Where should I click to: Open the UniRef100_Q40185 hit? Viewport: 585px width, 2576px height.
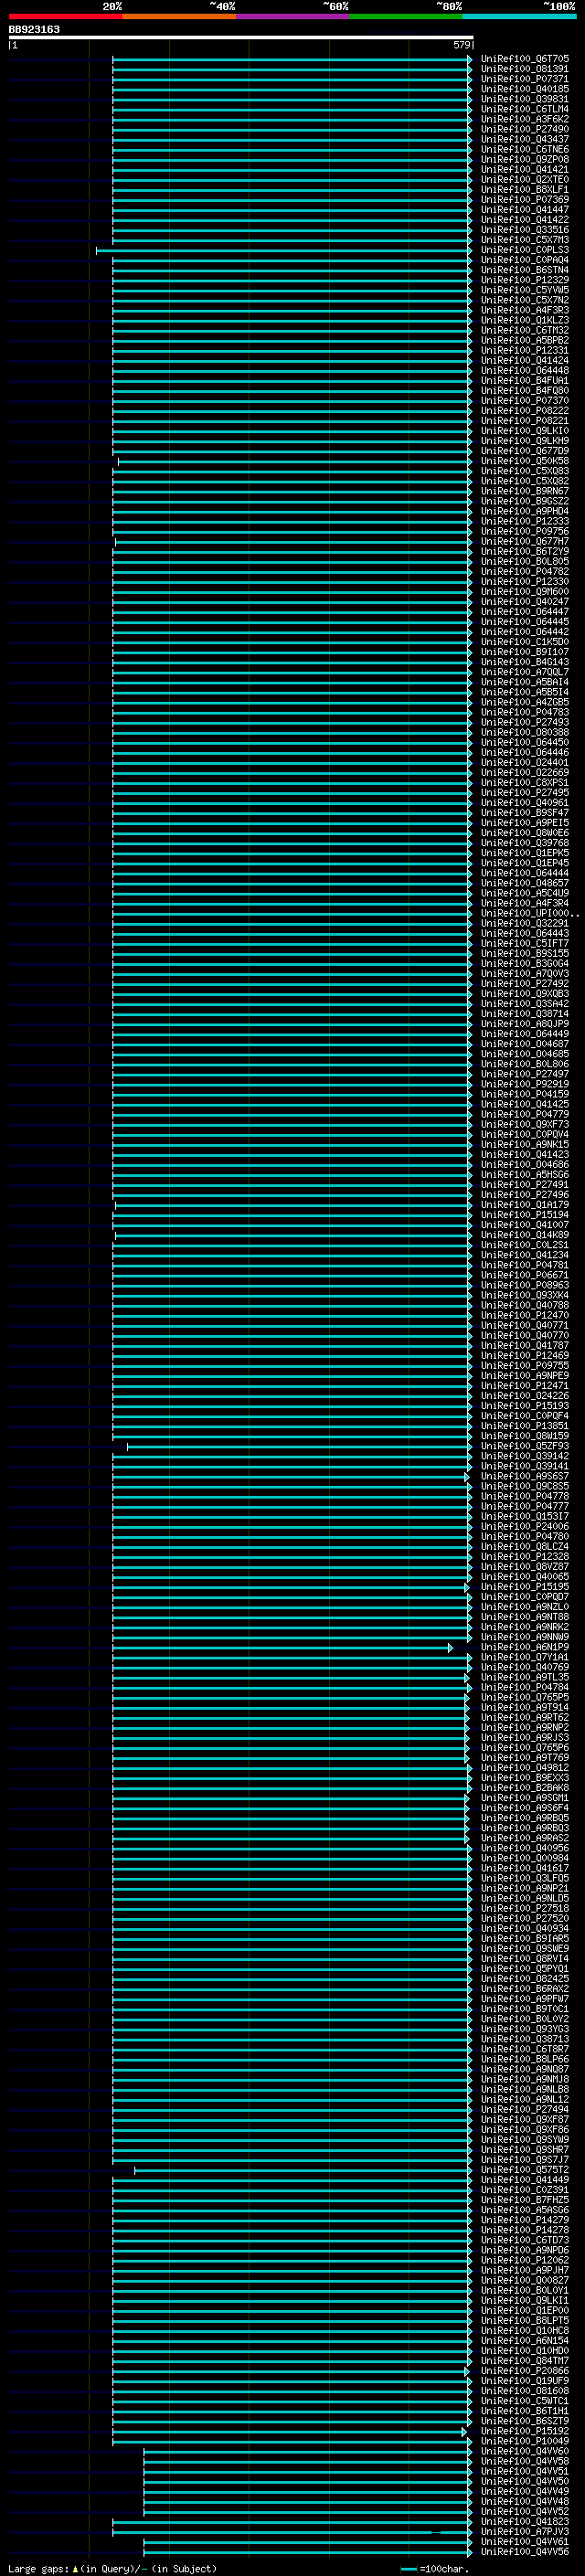pyautogui.click(x=525, y=89)
